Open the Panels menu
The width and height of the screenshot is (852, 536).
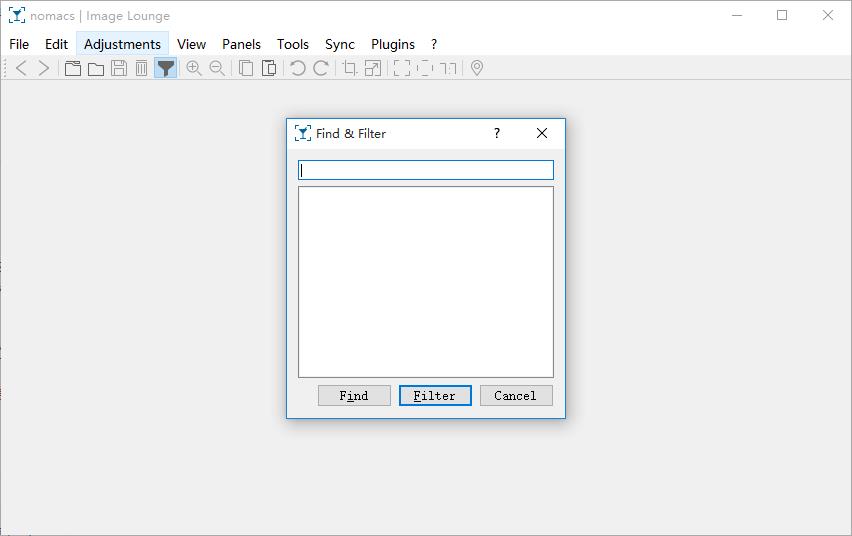(241, 44)
